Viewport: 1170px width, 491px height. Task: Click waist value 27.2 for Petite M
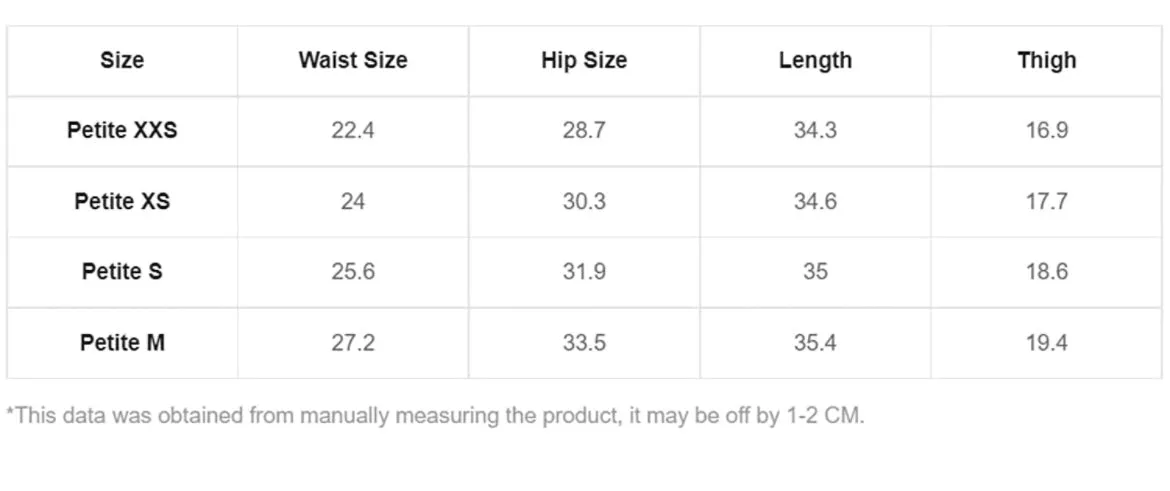tap(353, 343)
